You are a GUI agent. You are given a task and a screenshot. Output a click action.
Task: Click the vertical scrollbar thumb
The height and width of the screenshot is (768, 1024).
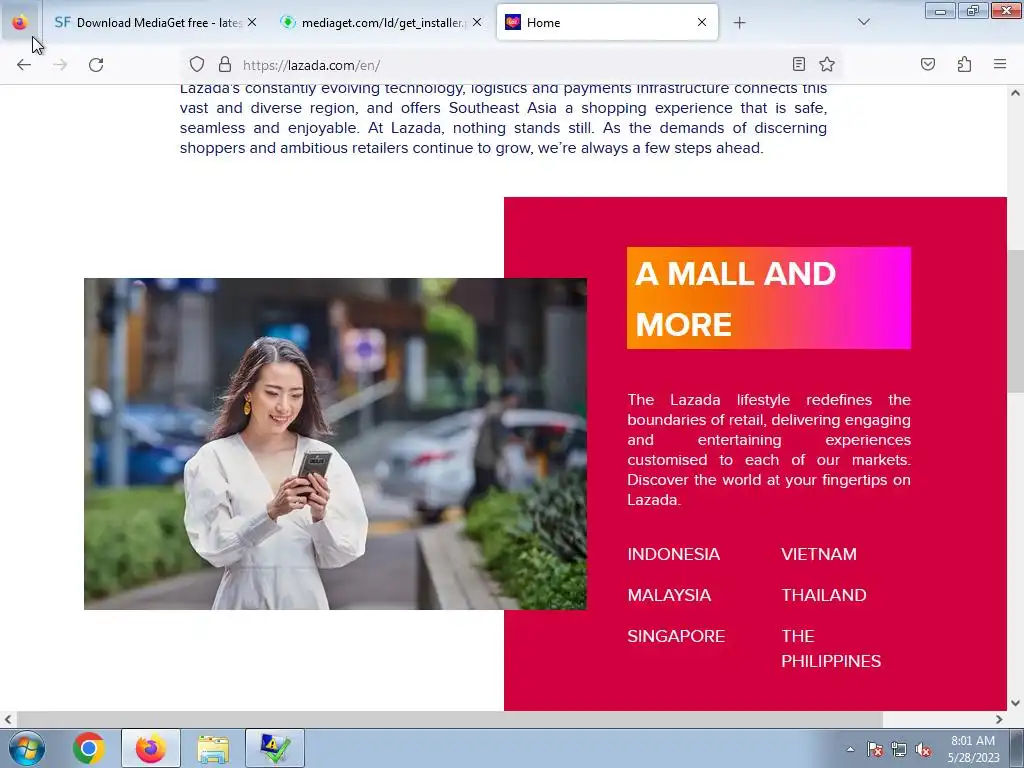pyautogui.click(x=1016, y=321)
